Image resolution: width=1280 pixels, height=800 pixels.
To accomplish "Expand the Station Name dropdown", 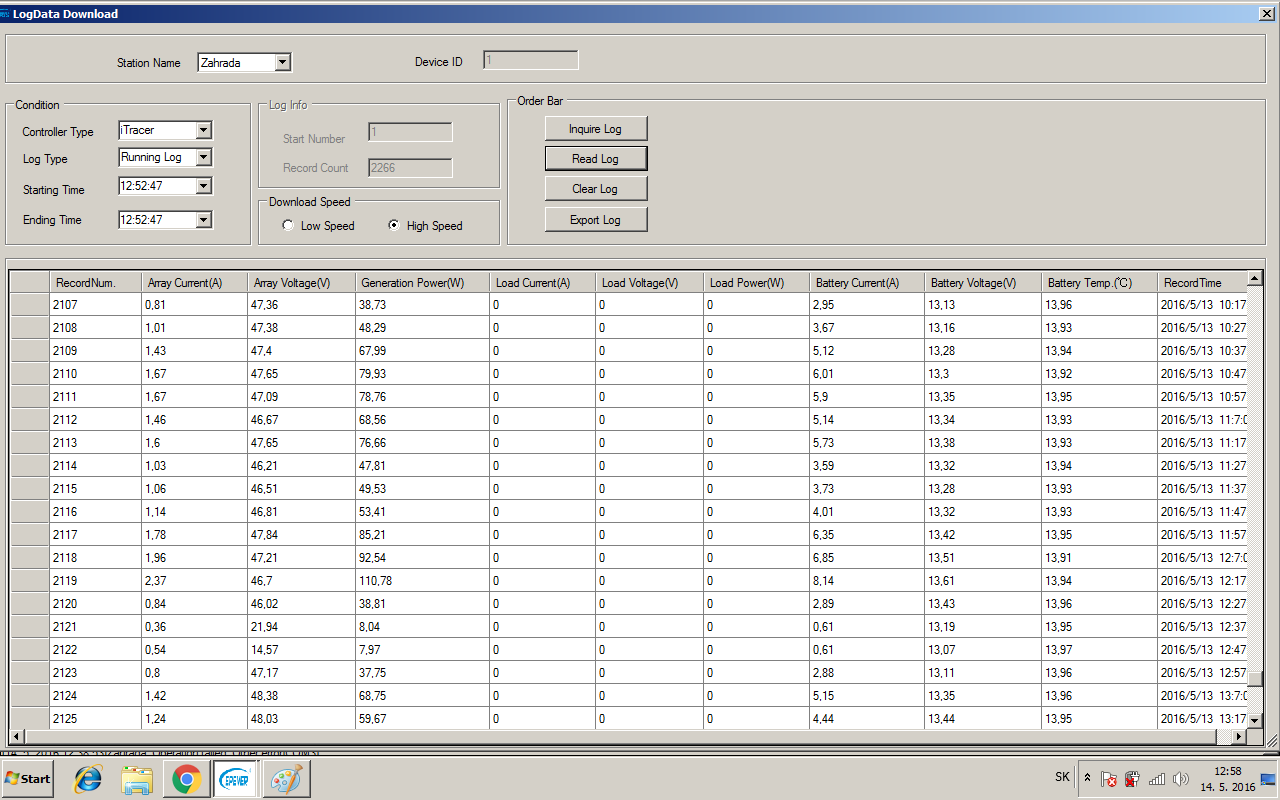I will pos(282,63).
